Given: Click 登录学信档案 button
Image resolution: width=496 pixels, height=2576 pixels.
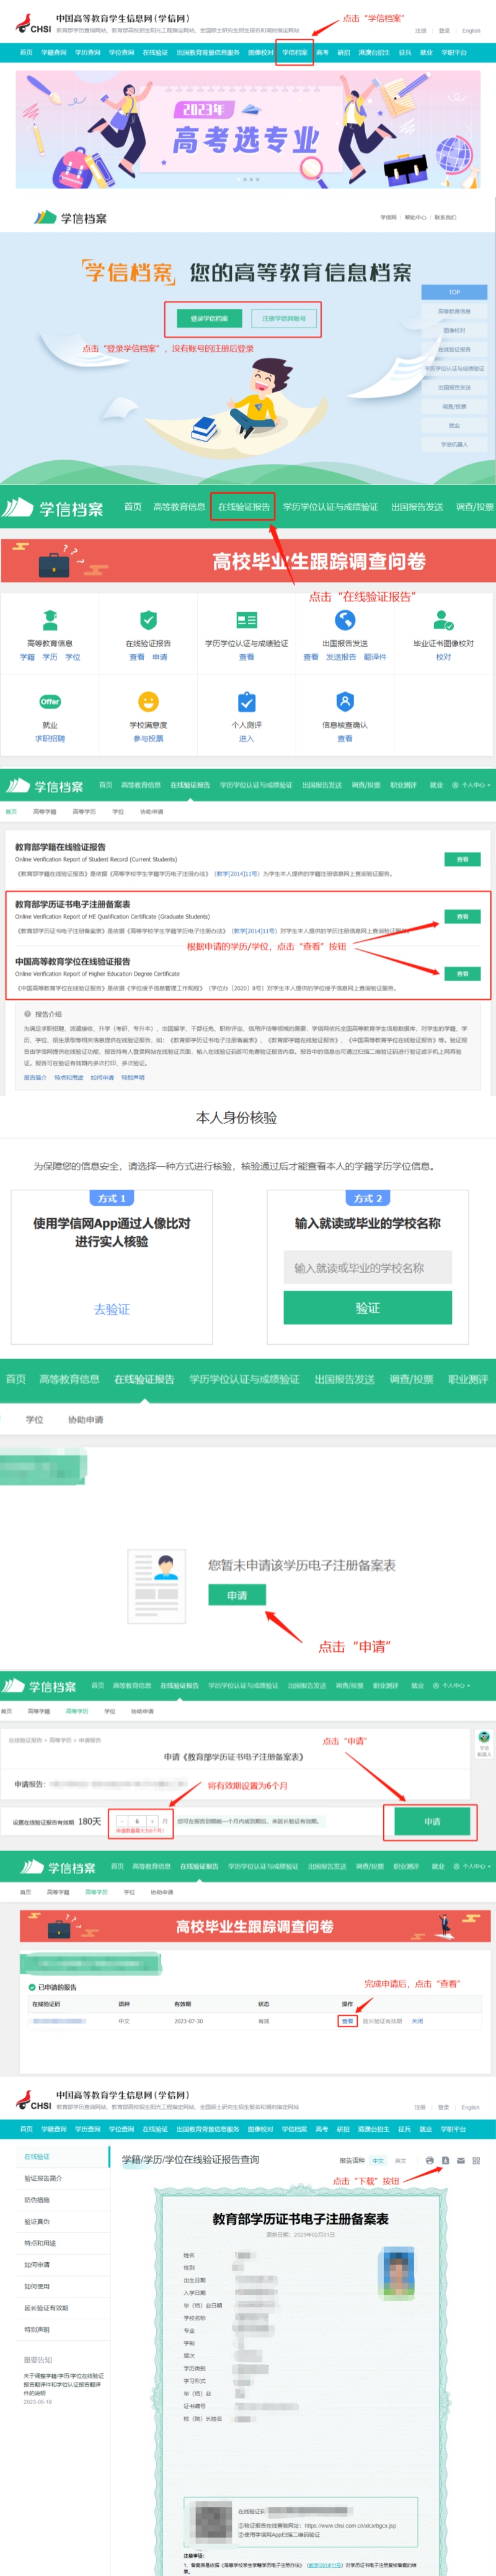Looking at the screenshot, I should 209,318.
